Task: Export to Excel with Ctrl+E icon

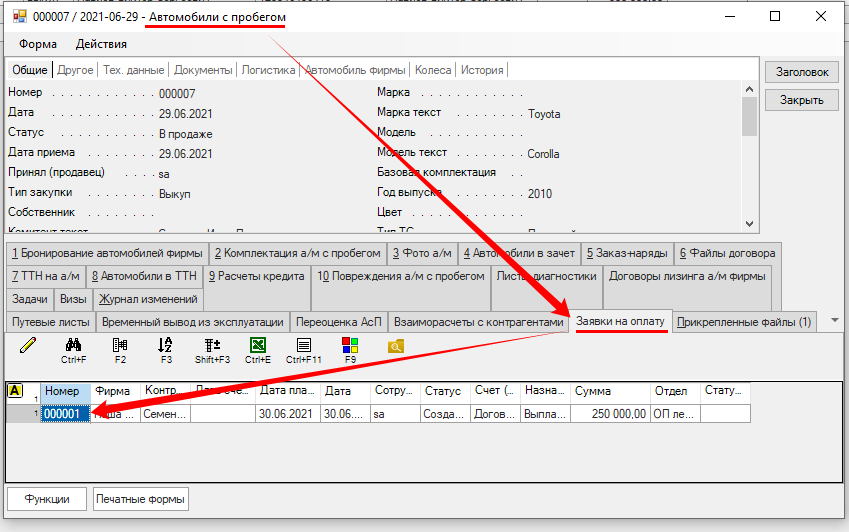Action: (x=258, y=346)
